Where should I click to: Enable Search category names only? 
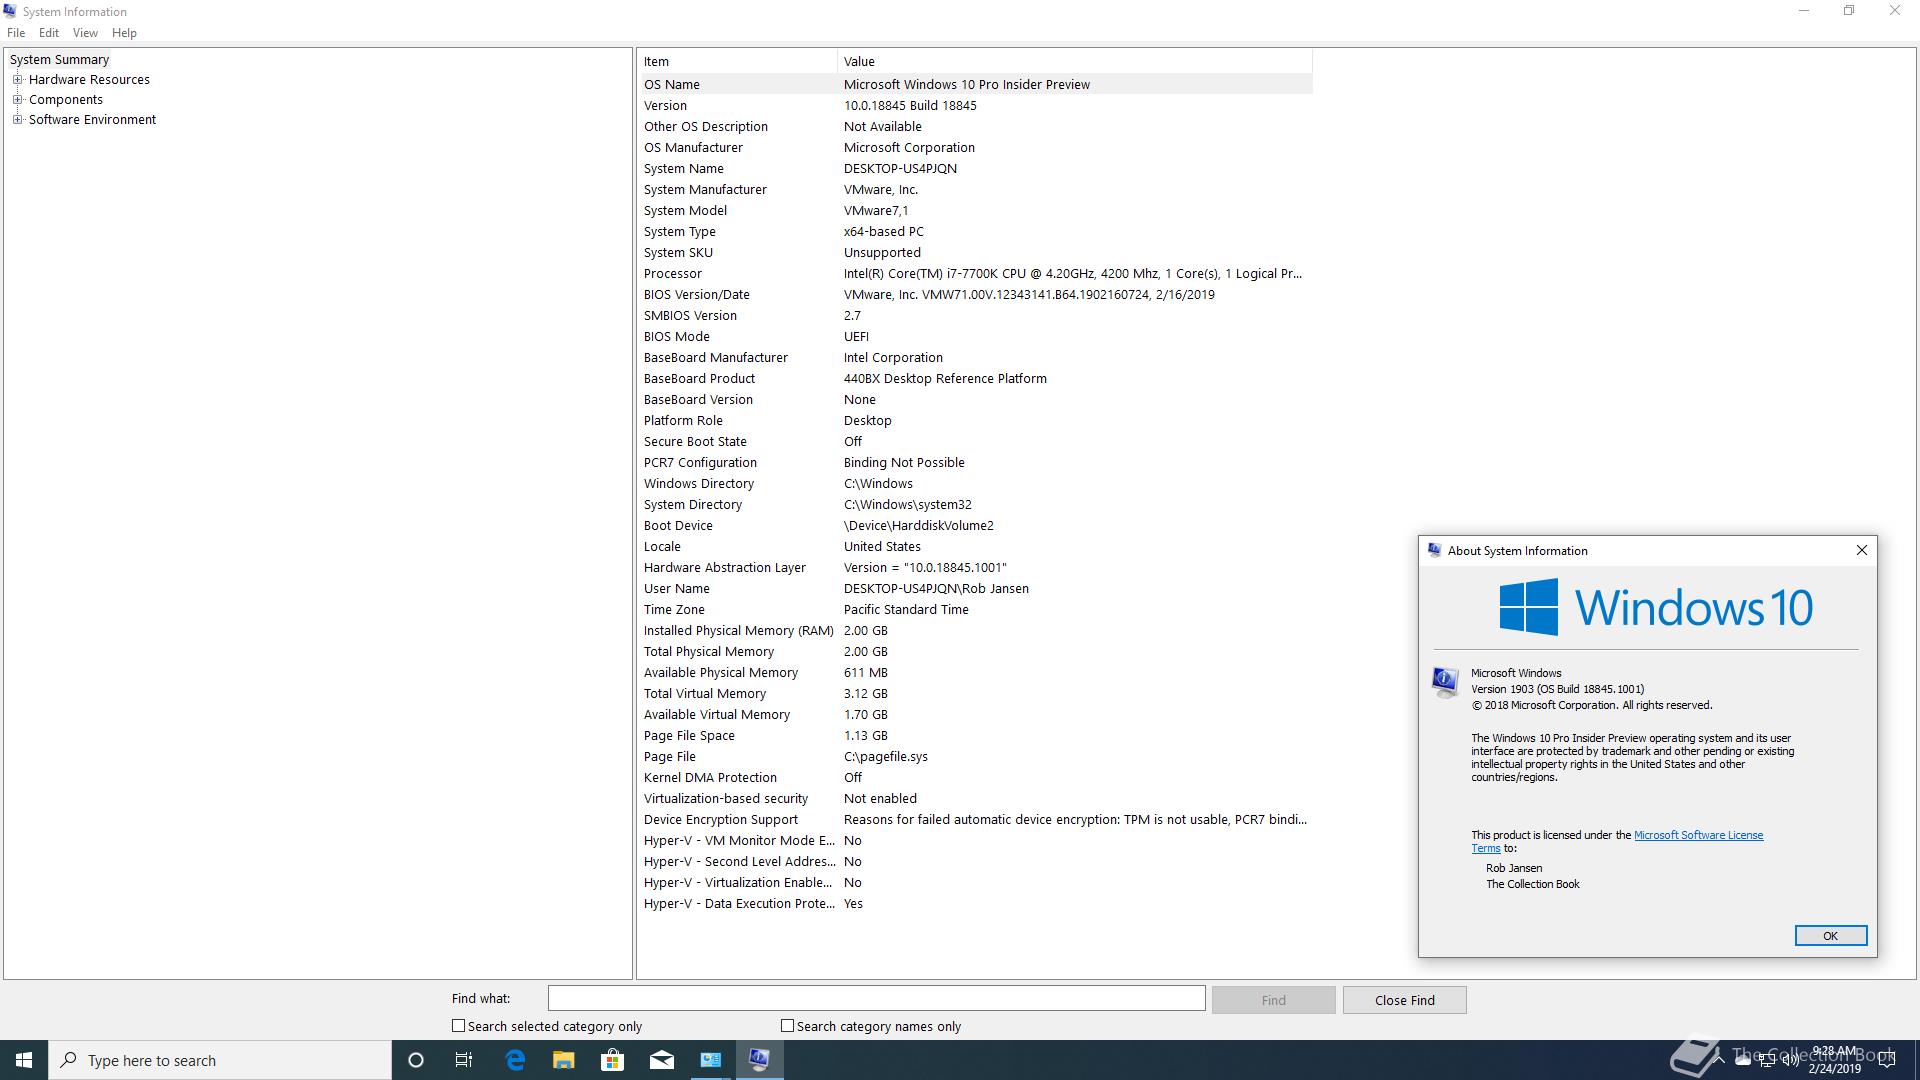787,1026
